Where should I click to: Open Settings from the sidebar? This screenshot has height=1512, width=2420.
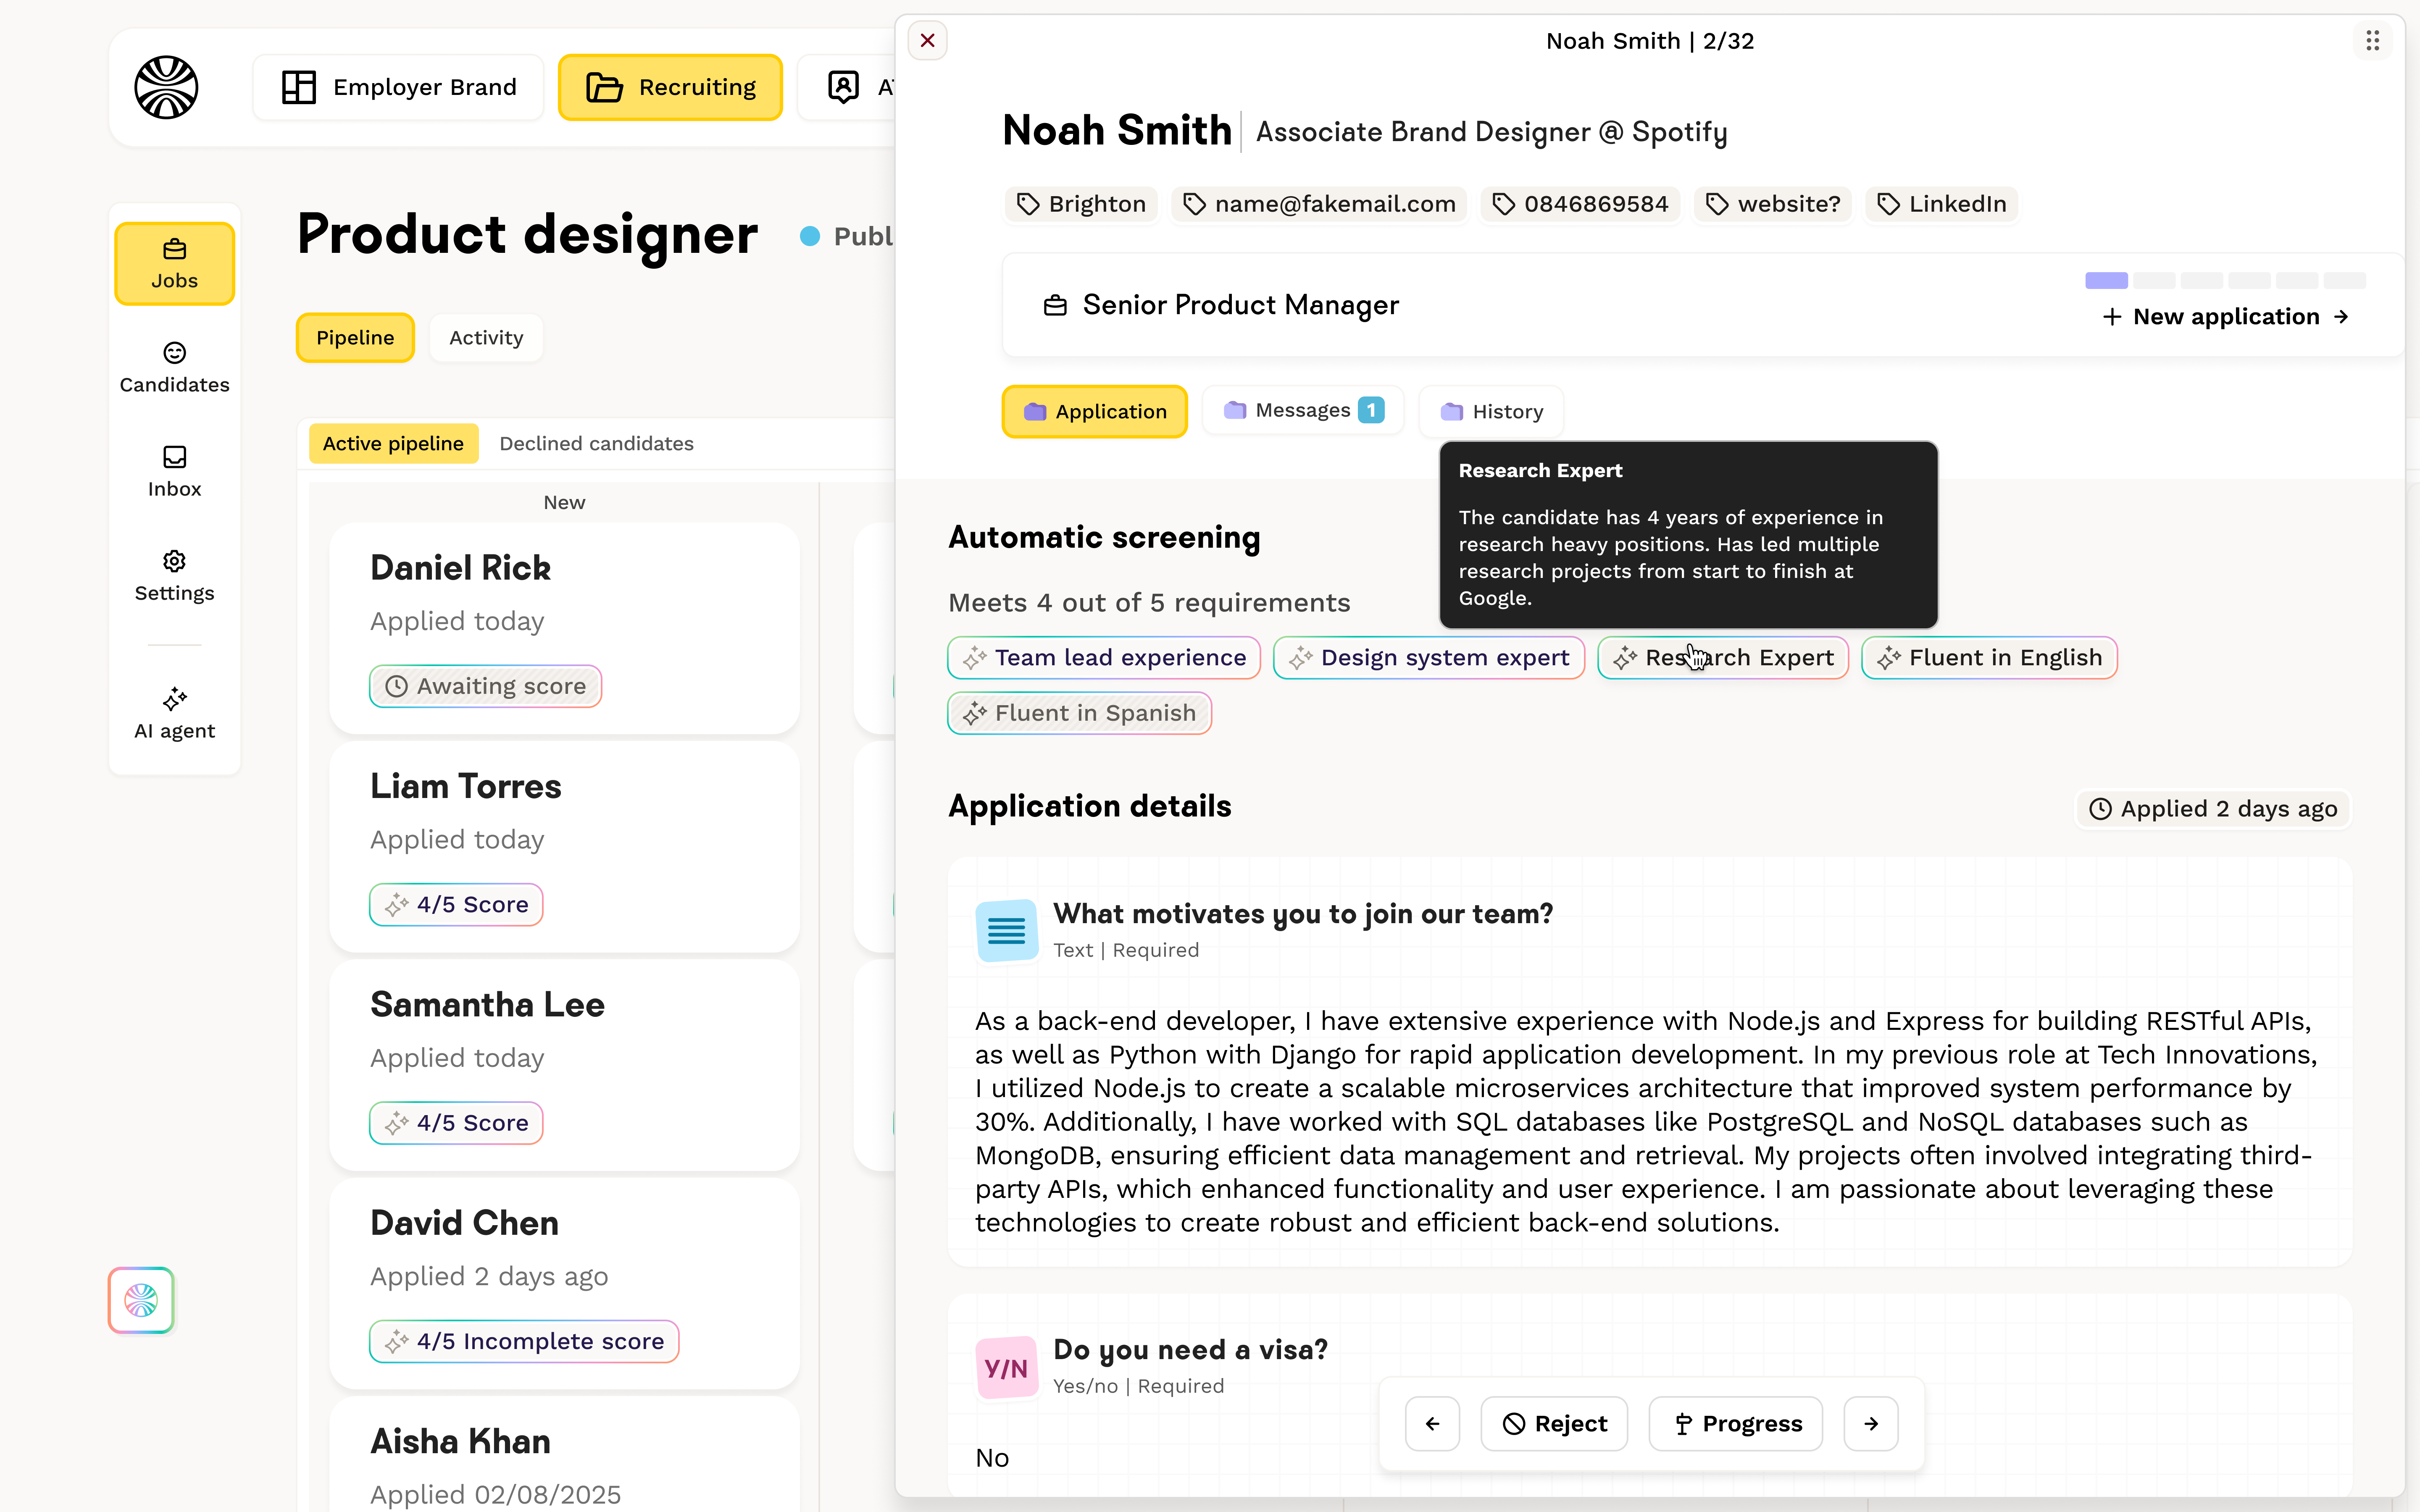click(174, 576)
